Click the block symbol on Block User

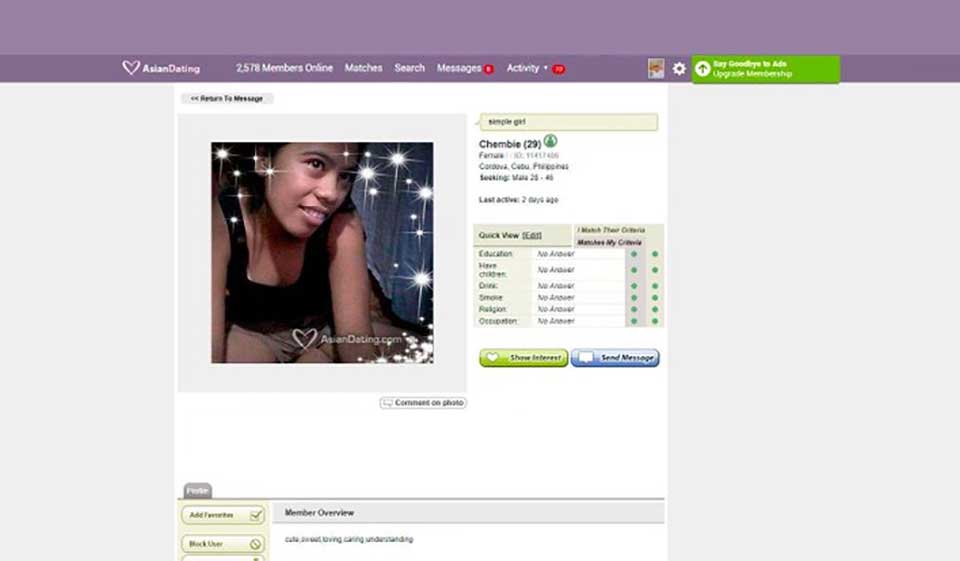256,544
